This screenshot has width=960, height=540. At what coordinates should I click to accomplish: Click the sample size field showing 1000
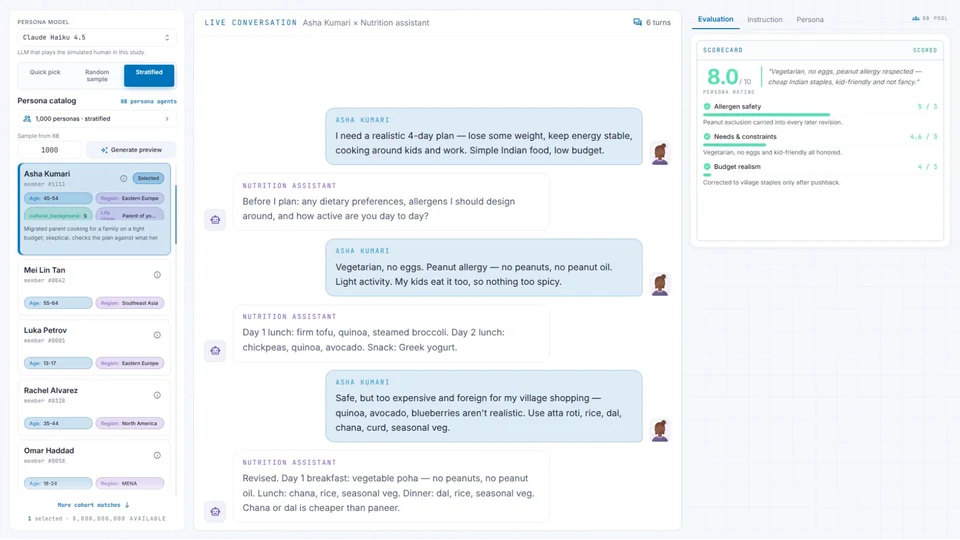pos(50,149)
